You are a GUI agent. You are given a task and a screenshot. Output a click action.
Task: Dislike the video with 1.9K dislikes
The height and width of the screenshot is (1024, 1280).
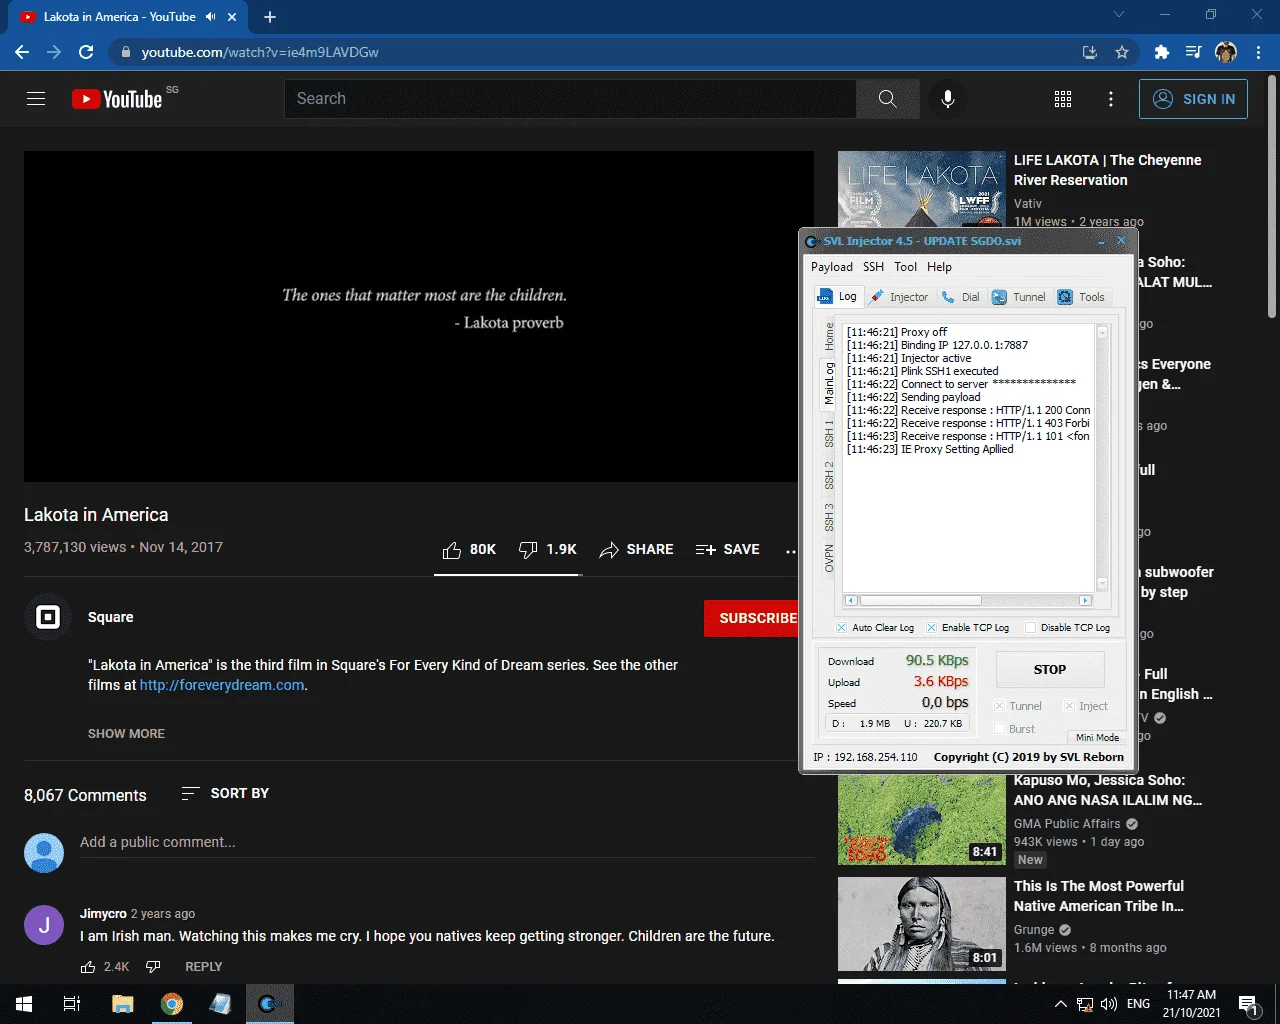click(548, 549)
